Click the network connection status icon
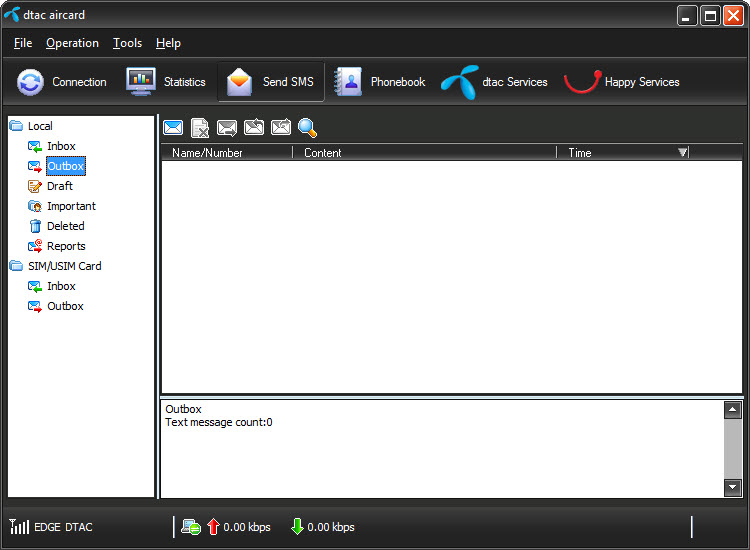750x550 pixels. pos(191,527)
